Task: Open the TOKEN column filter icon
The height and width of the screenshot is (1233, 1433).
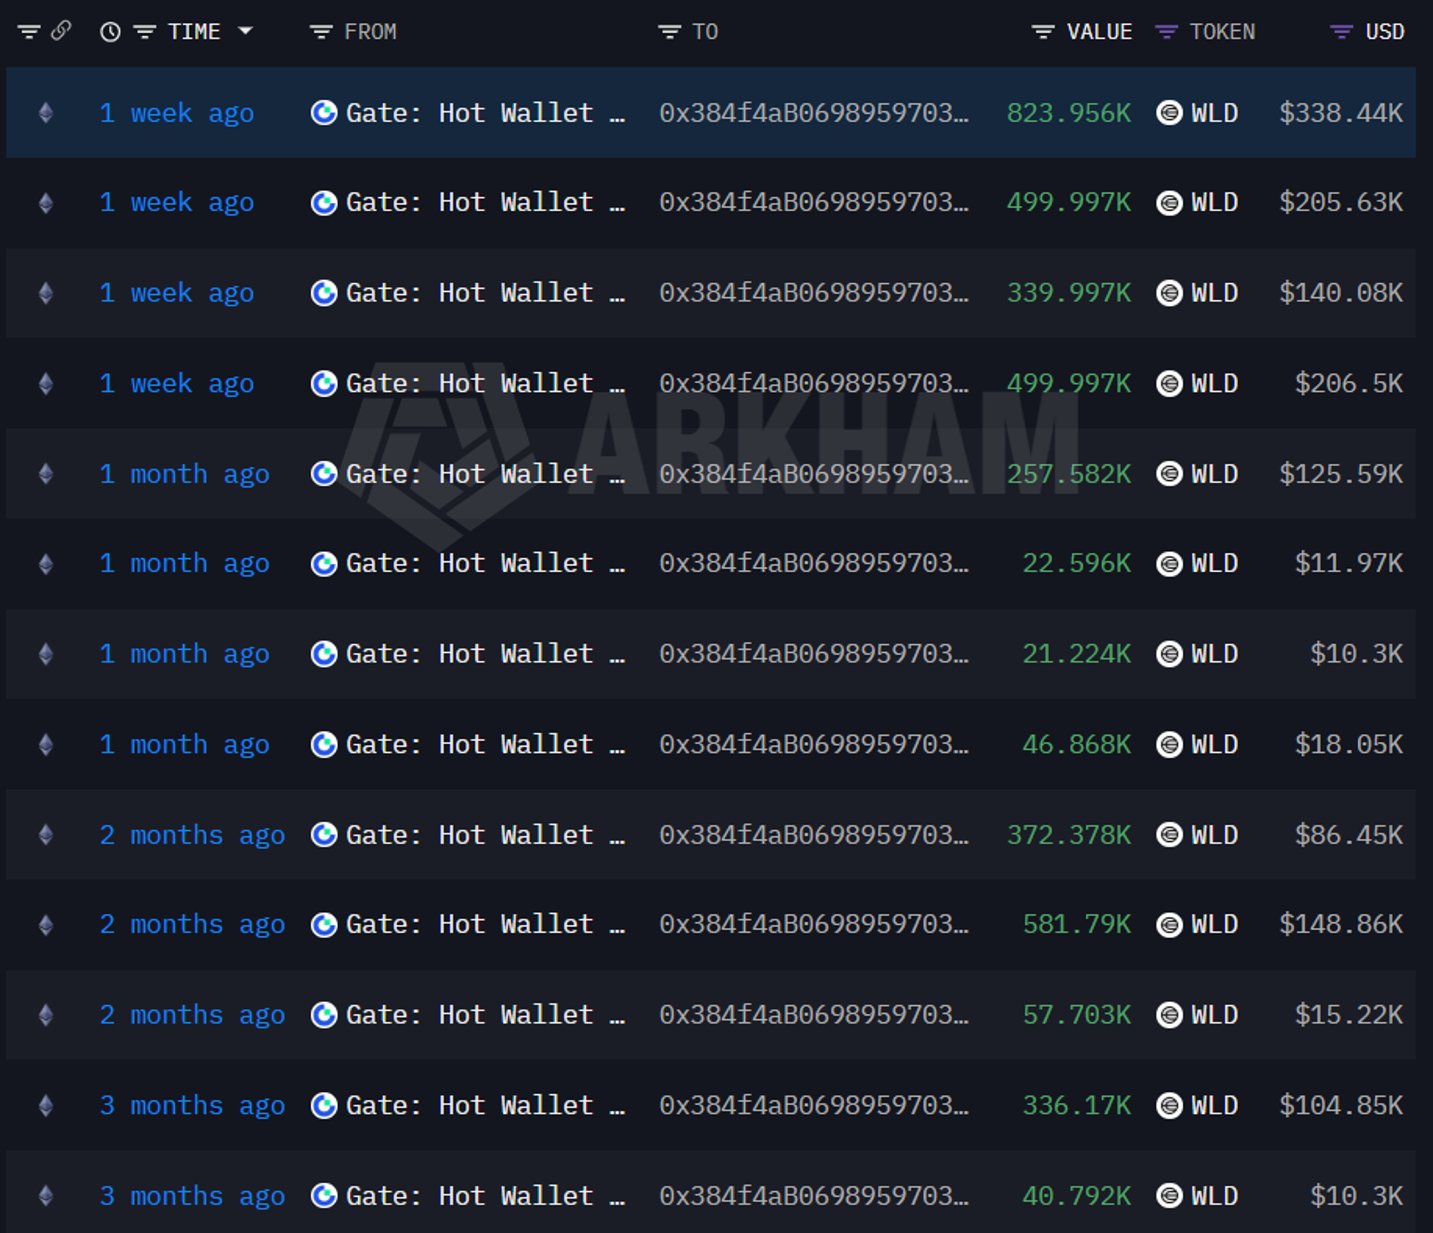Action: click(x=1166, y=32)
